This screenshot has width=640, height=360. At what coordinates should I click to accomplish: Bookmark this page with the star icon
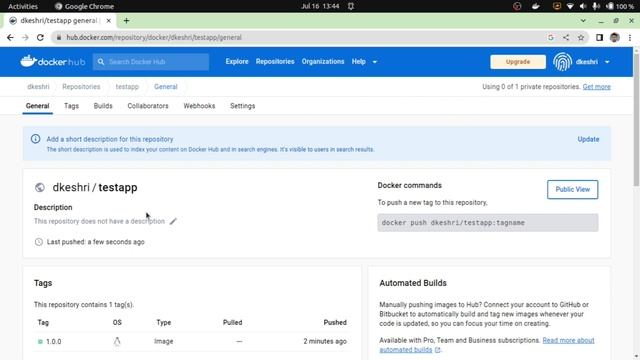581,38
